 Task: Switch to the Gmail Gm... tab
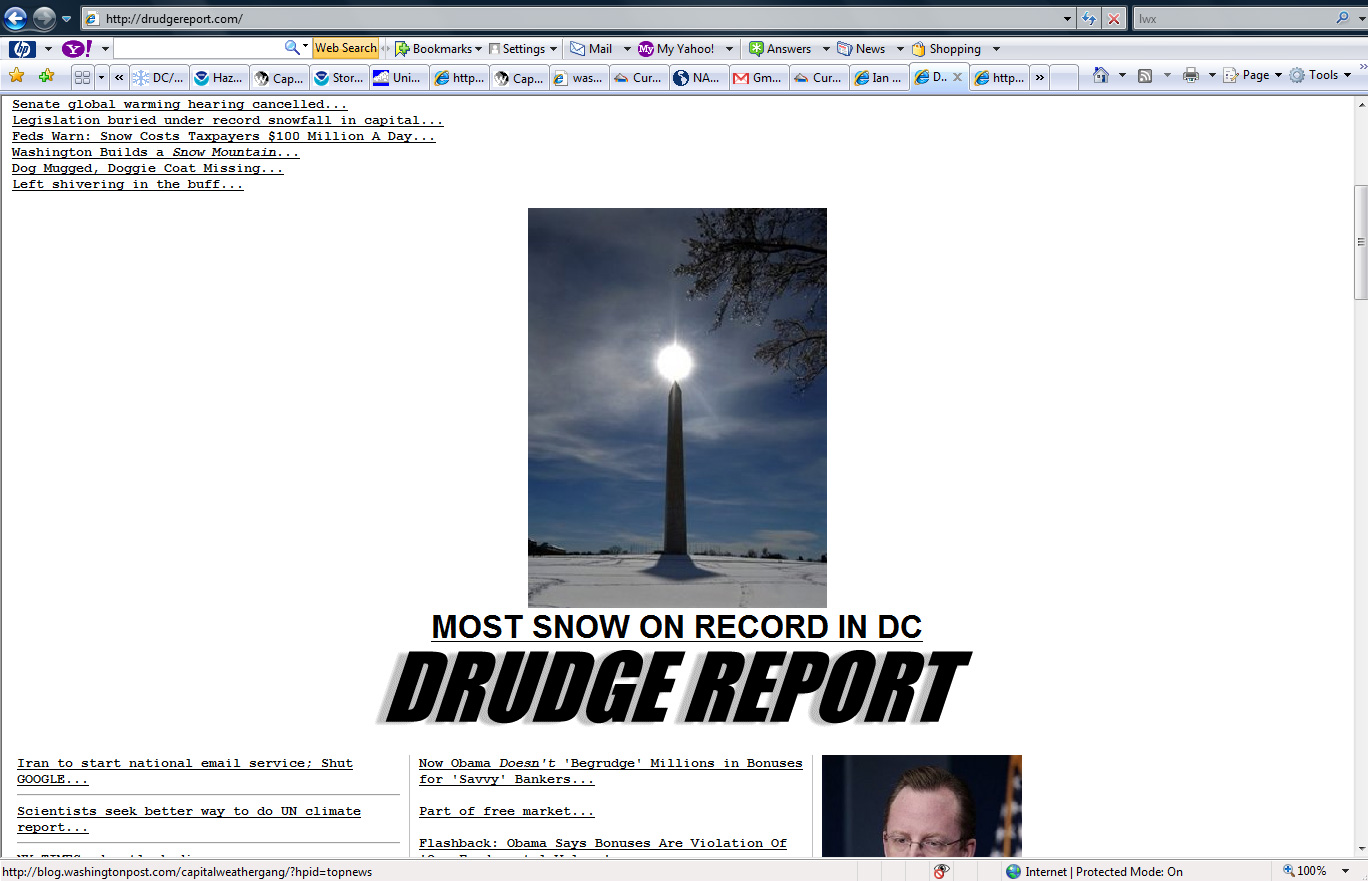click(x=758, y=77)
